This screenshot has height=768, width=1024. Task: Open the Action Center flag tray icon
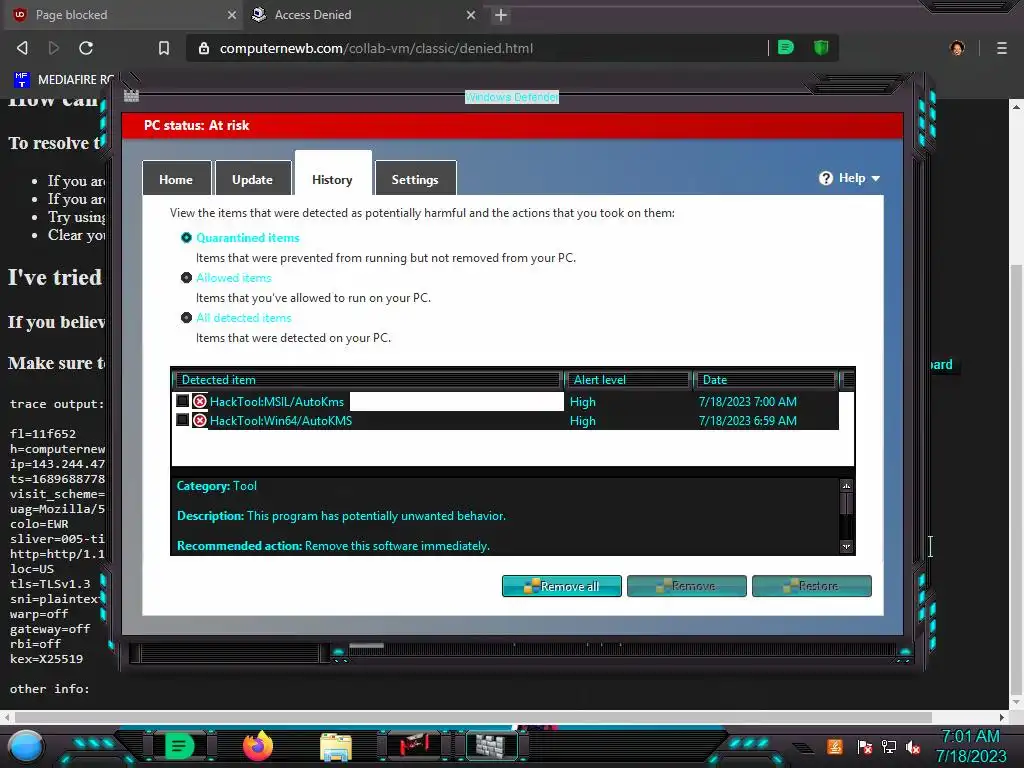(x=865, y=747)
